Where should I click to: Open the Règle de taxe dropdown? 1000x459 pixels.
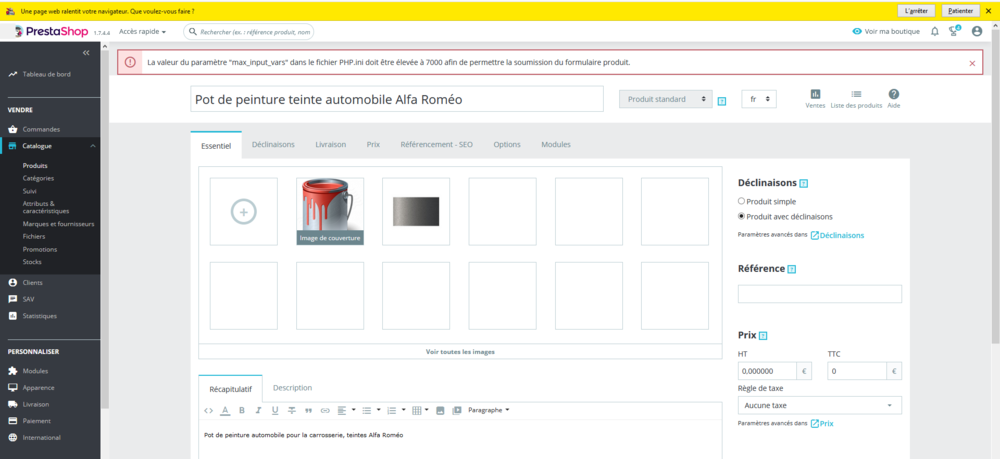pos(820,405)
